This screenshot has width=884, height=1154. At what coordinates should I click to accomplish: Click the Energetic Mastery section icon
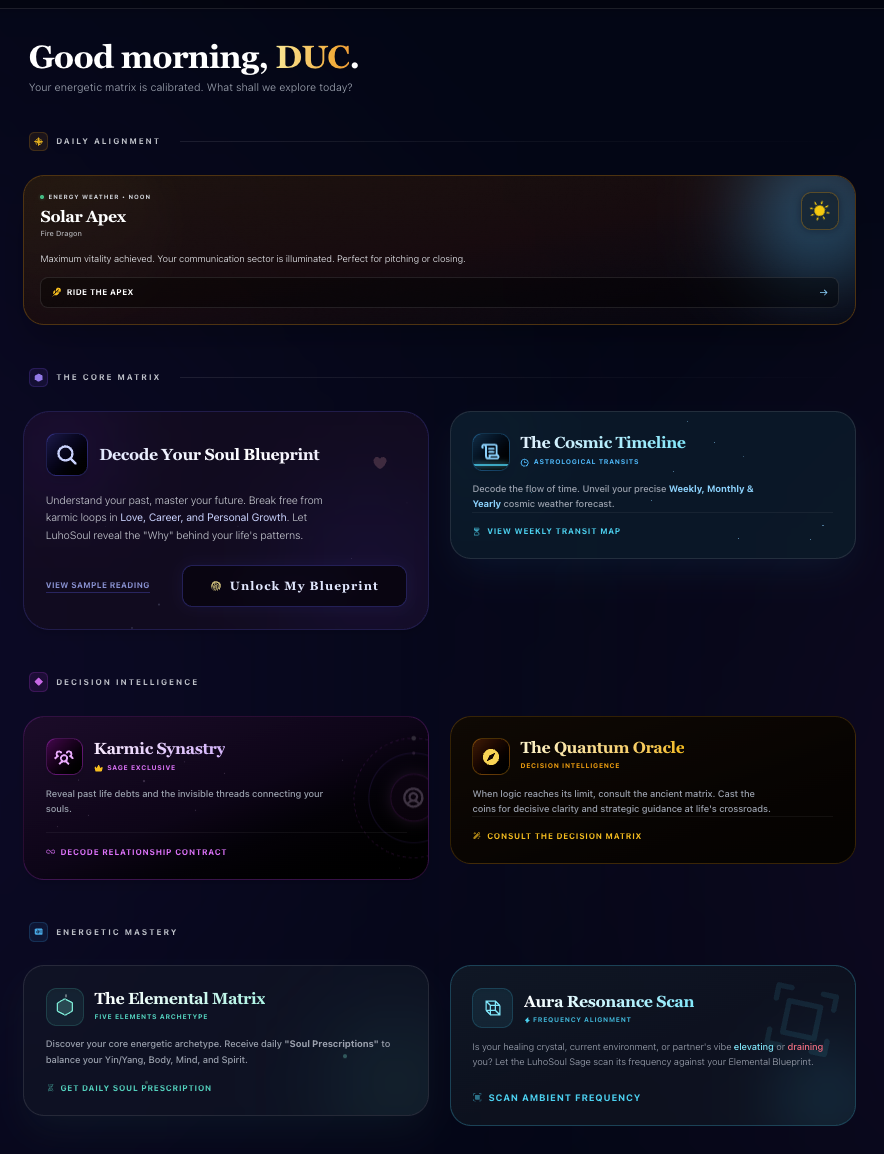pos(38,932)
